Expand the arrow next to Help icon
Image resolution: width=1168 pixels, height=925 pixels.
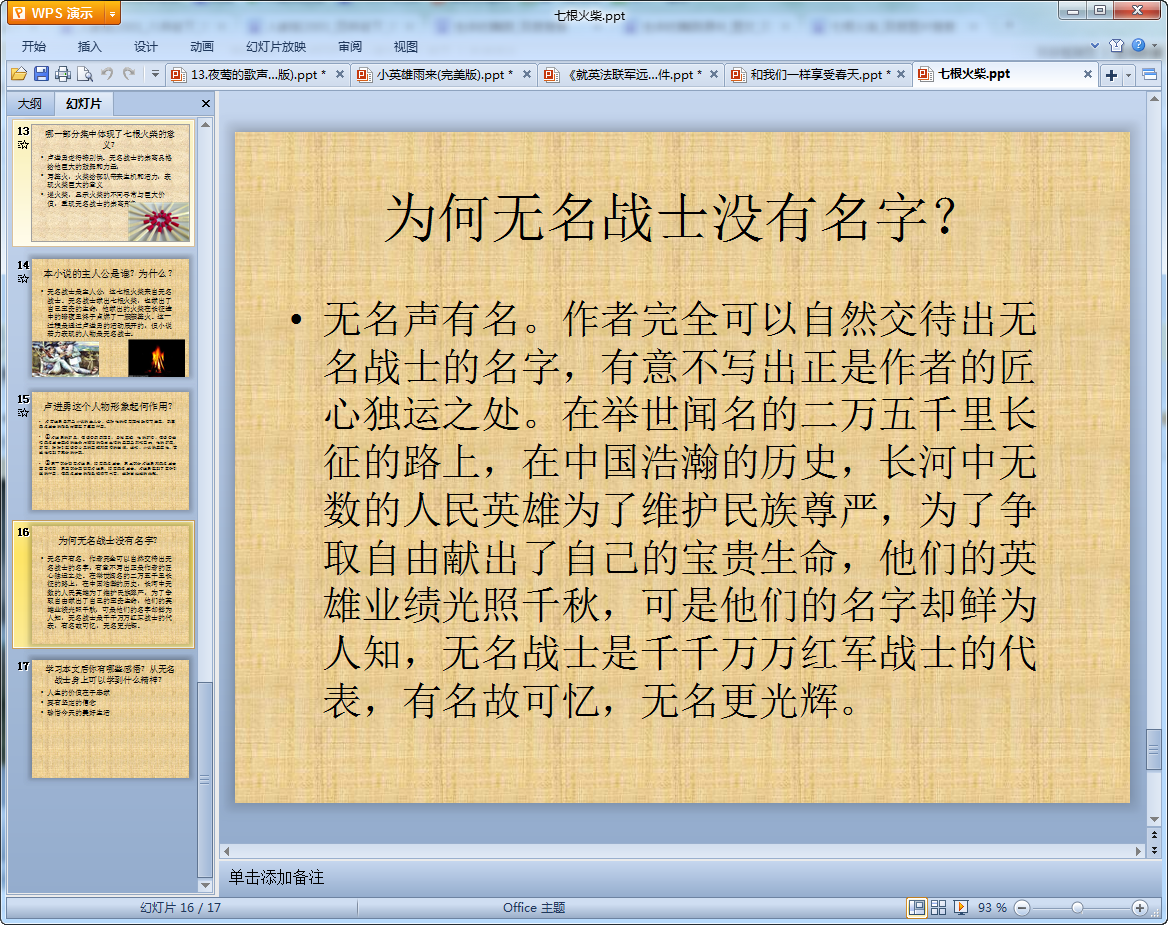[1155, 45]
